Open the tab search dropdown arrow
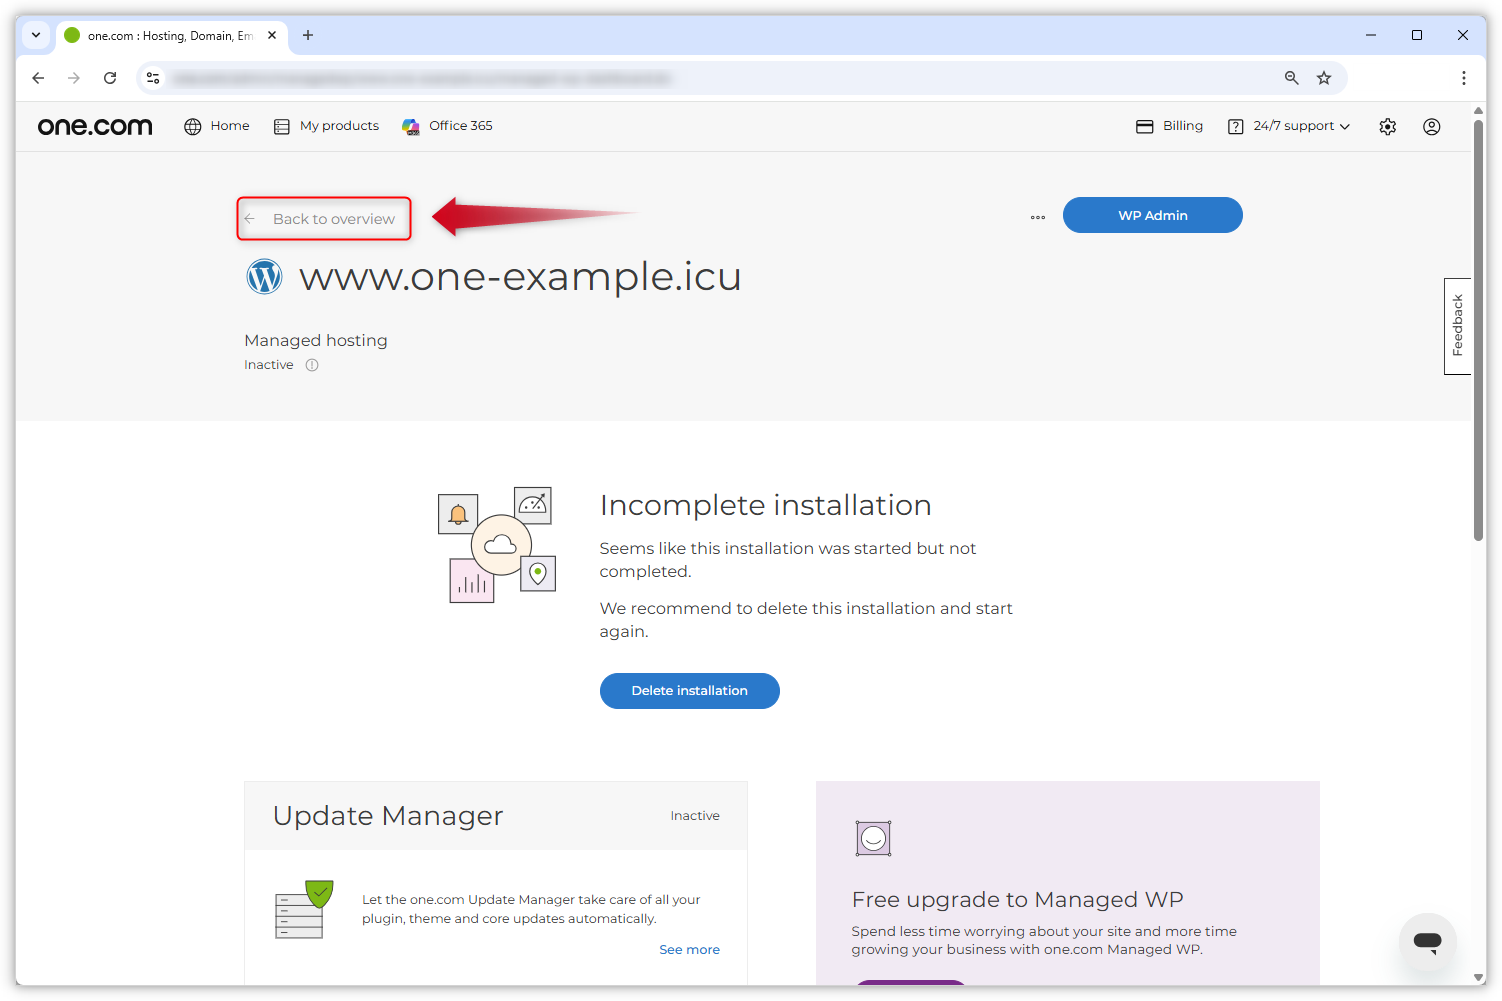Image resolution: width=1502 pixels, height=1001 pixels. click(x=36, y=35)
